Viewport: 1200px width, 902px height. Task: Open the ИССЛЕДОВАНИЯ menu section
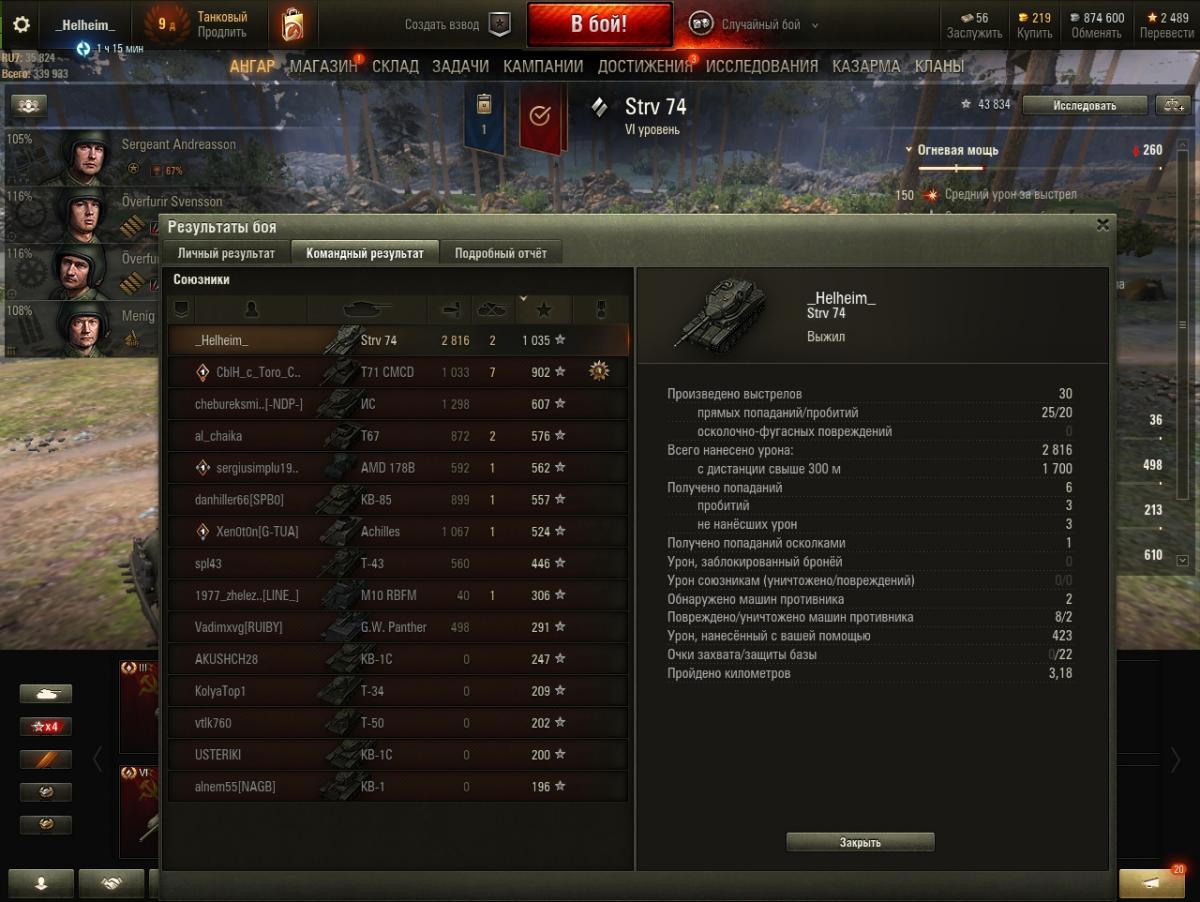(762, 66)
